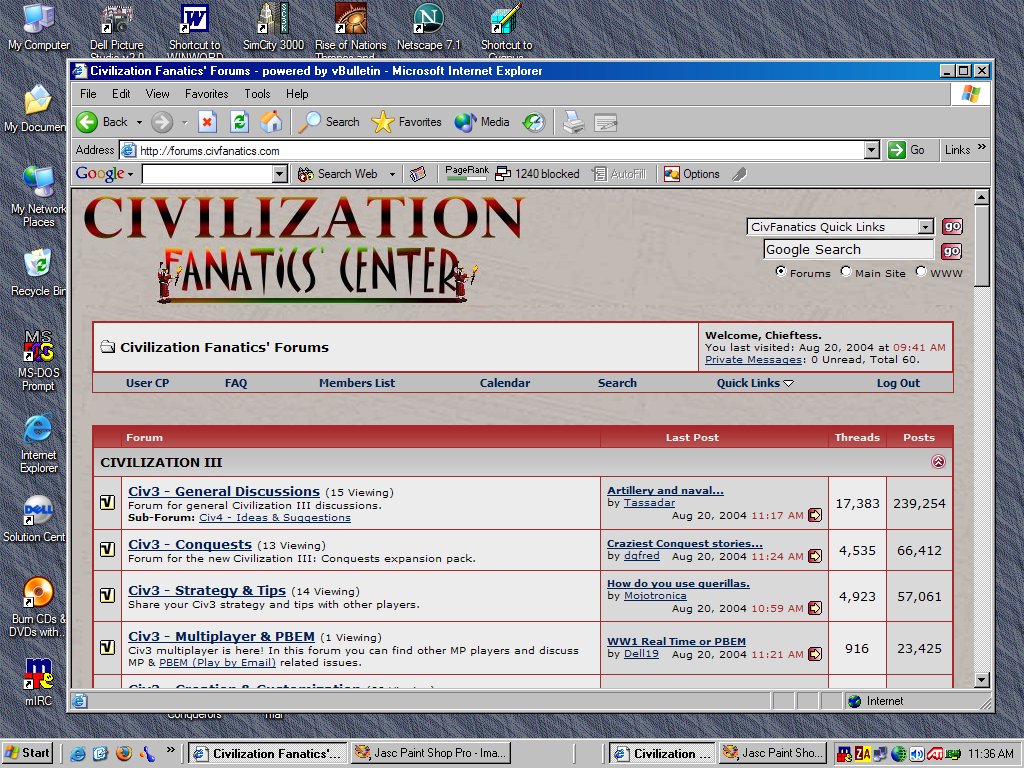Viewport: 1024px width, 768px height.
Task: Select the MS-DOS Prompt desktop icon
Action: 39,360
